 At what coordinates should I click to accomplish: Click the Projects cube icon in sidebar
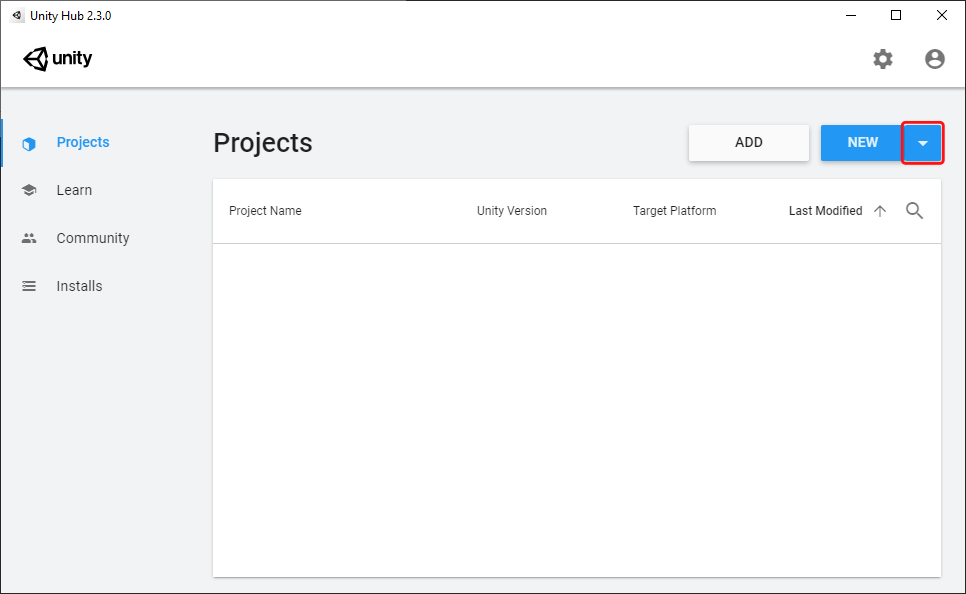29,143
